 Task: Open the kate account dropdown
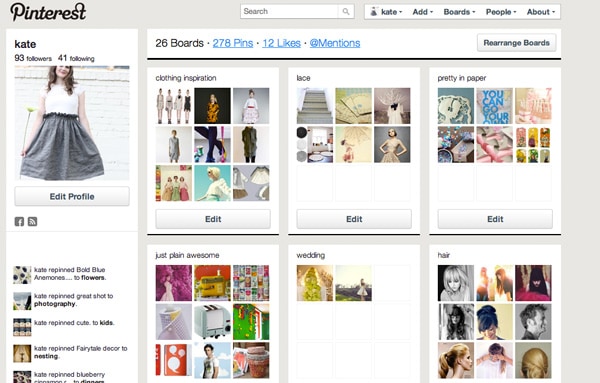[x=391, y=12]
